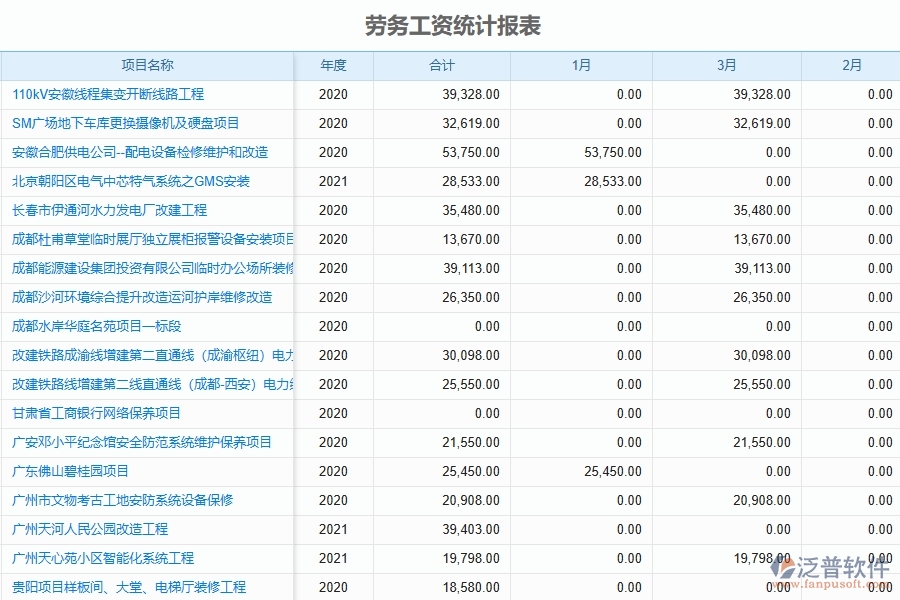Click the 项目名称 column header

coord(147,65)
